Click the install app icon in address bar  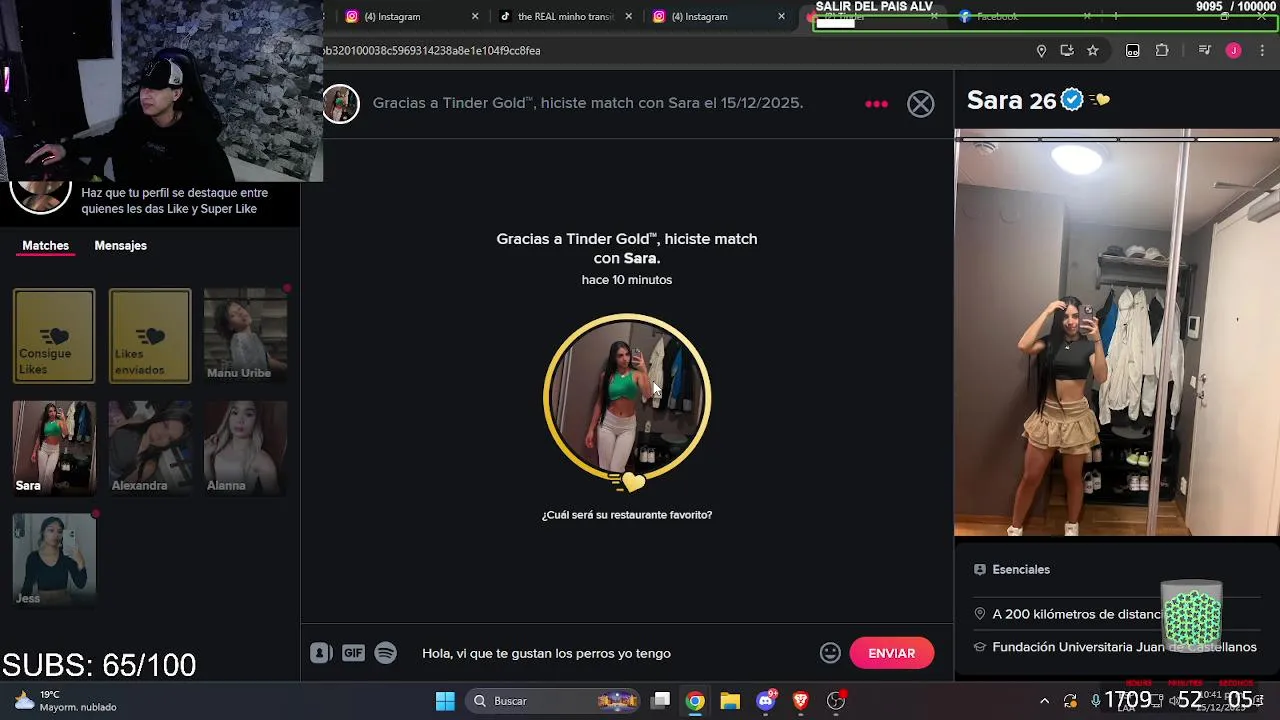pyautogui.click(x=1067, y=51)
